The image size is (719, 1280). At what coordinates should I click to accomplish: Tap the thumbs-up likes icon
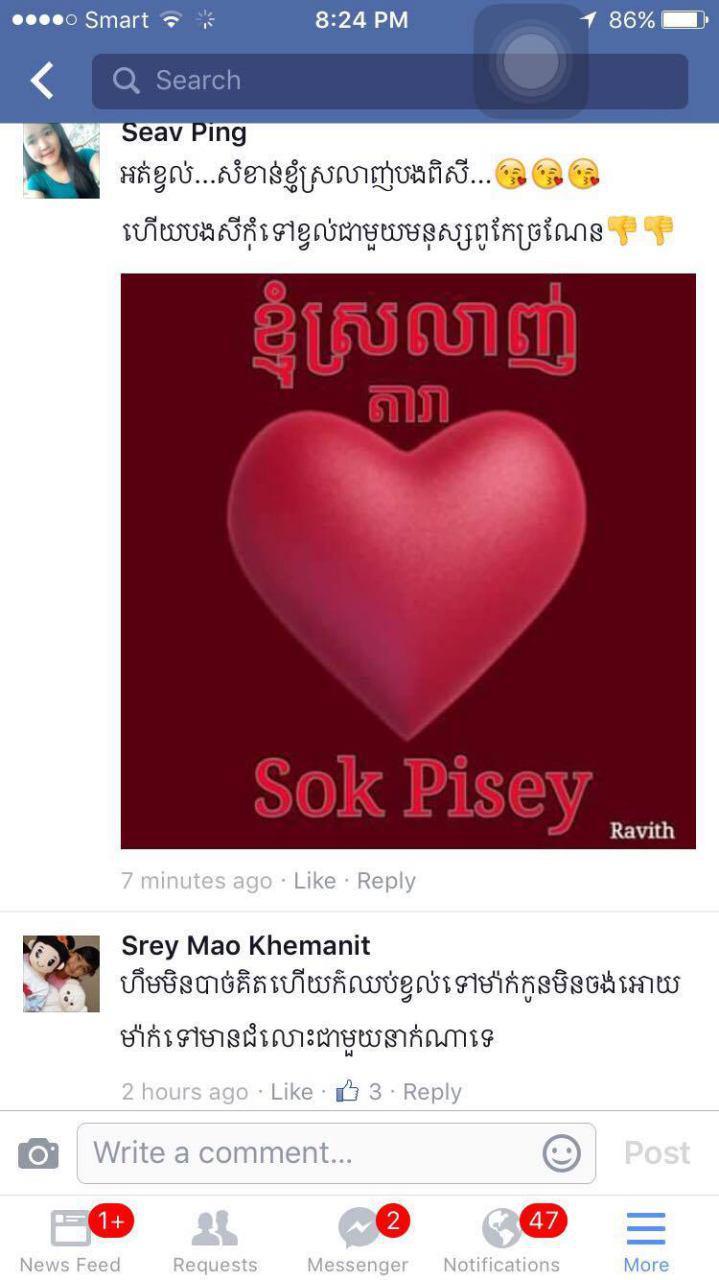click(347, 1091)
